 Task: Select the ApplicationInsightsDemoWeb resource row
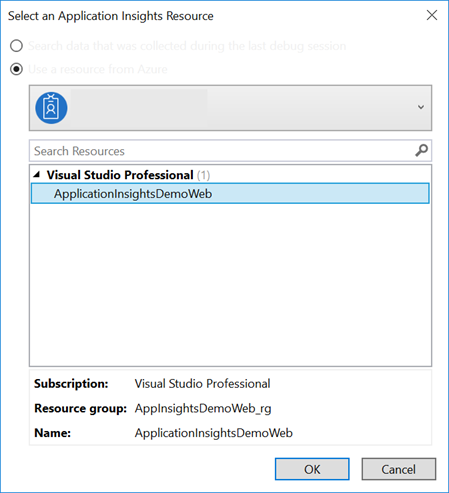coord(230,193)
